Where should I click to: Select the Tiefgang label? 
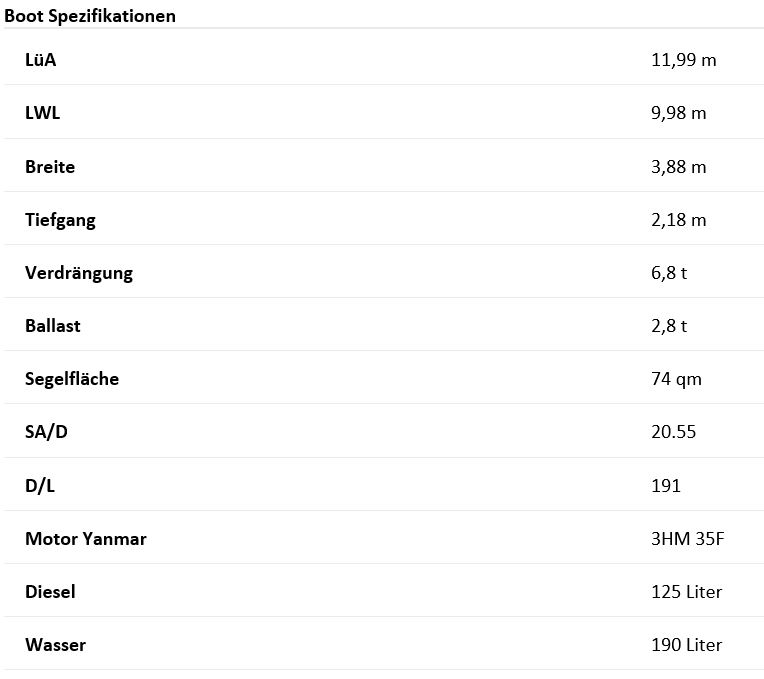pos(60,220)
